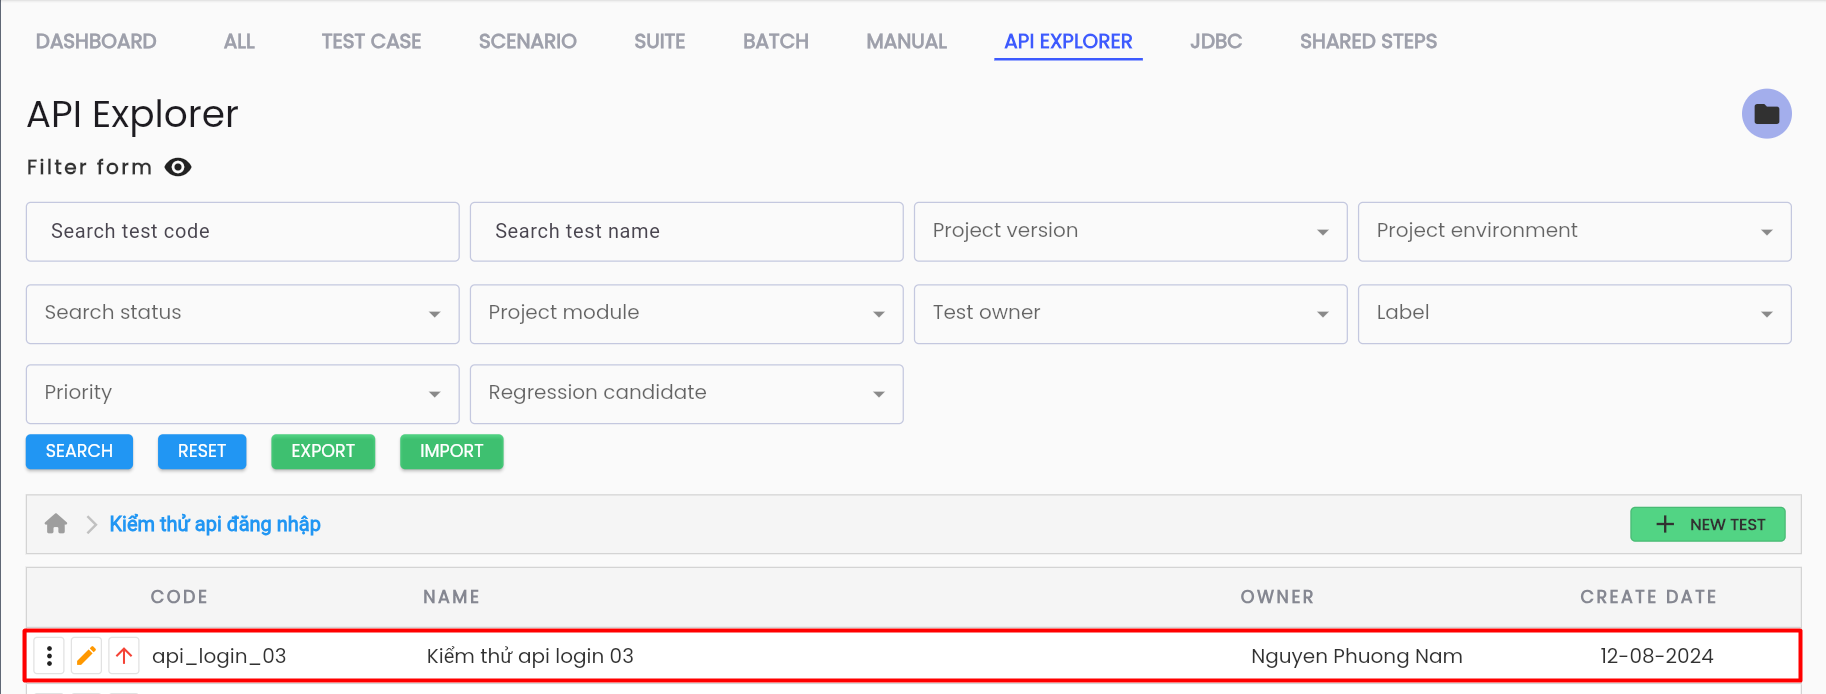Switch to the JDBC tab
The image size is (1826, 694).
pos(1216,41)
